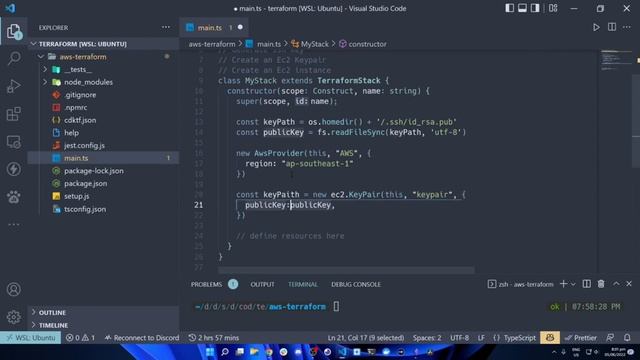Click the WSL: Ubuntu remote indicator
The height and width of the screenshot is (360, 640).
tap(31, 338)
